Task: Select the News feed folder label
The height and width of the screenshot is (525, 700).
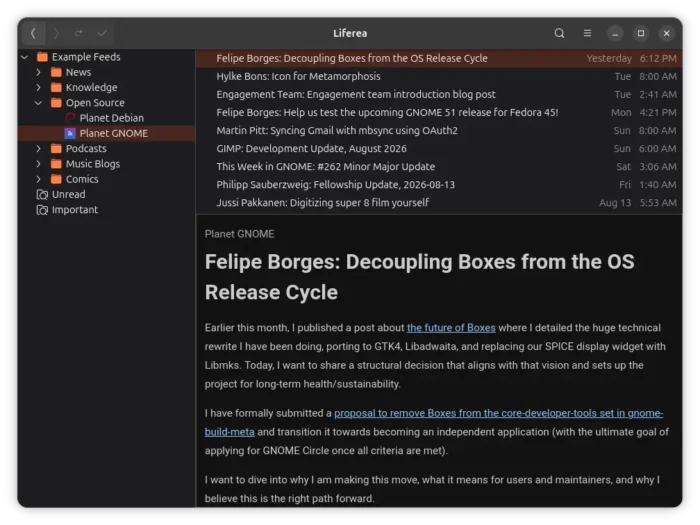Action: tap(79, 72)
